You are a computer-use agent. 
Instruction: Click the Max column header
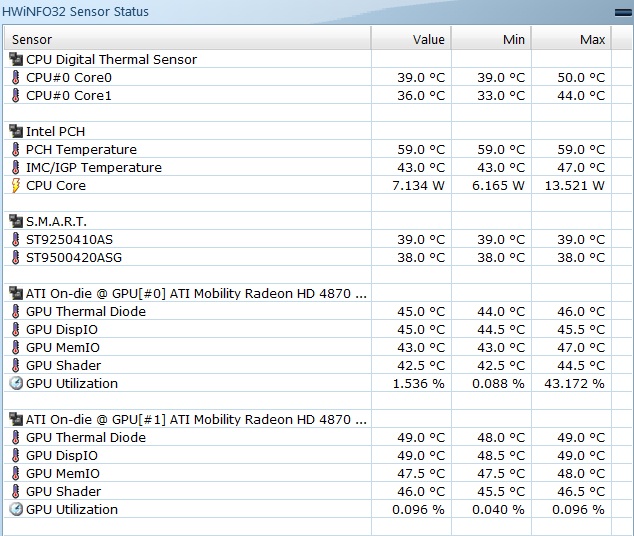[x=571, y=39]
